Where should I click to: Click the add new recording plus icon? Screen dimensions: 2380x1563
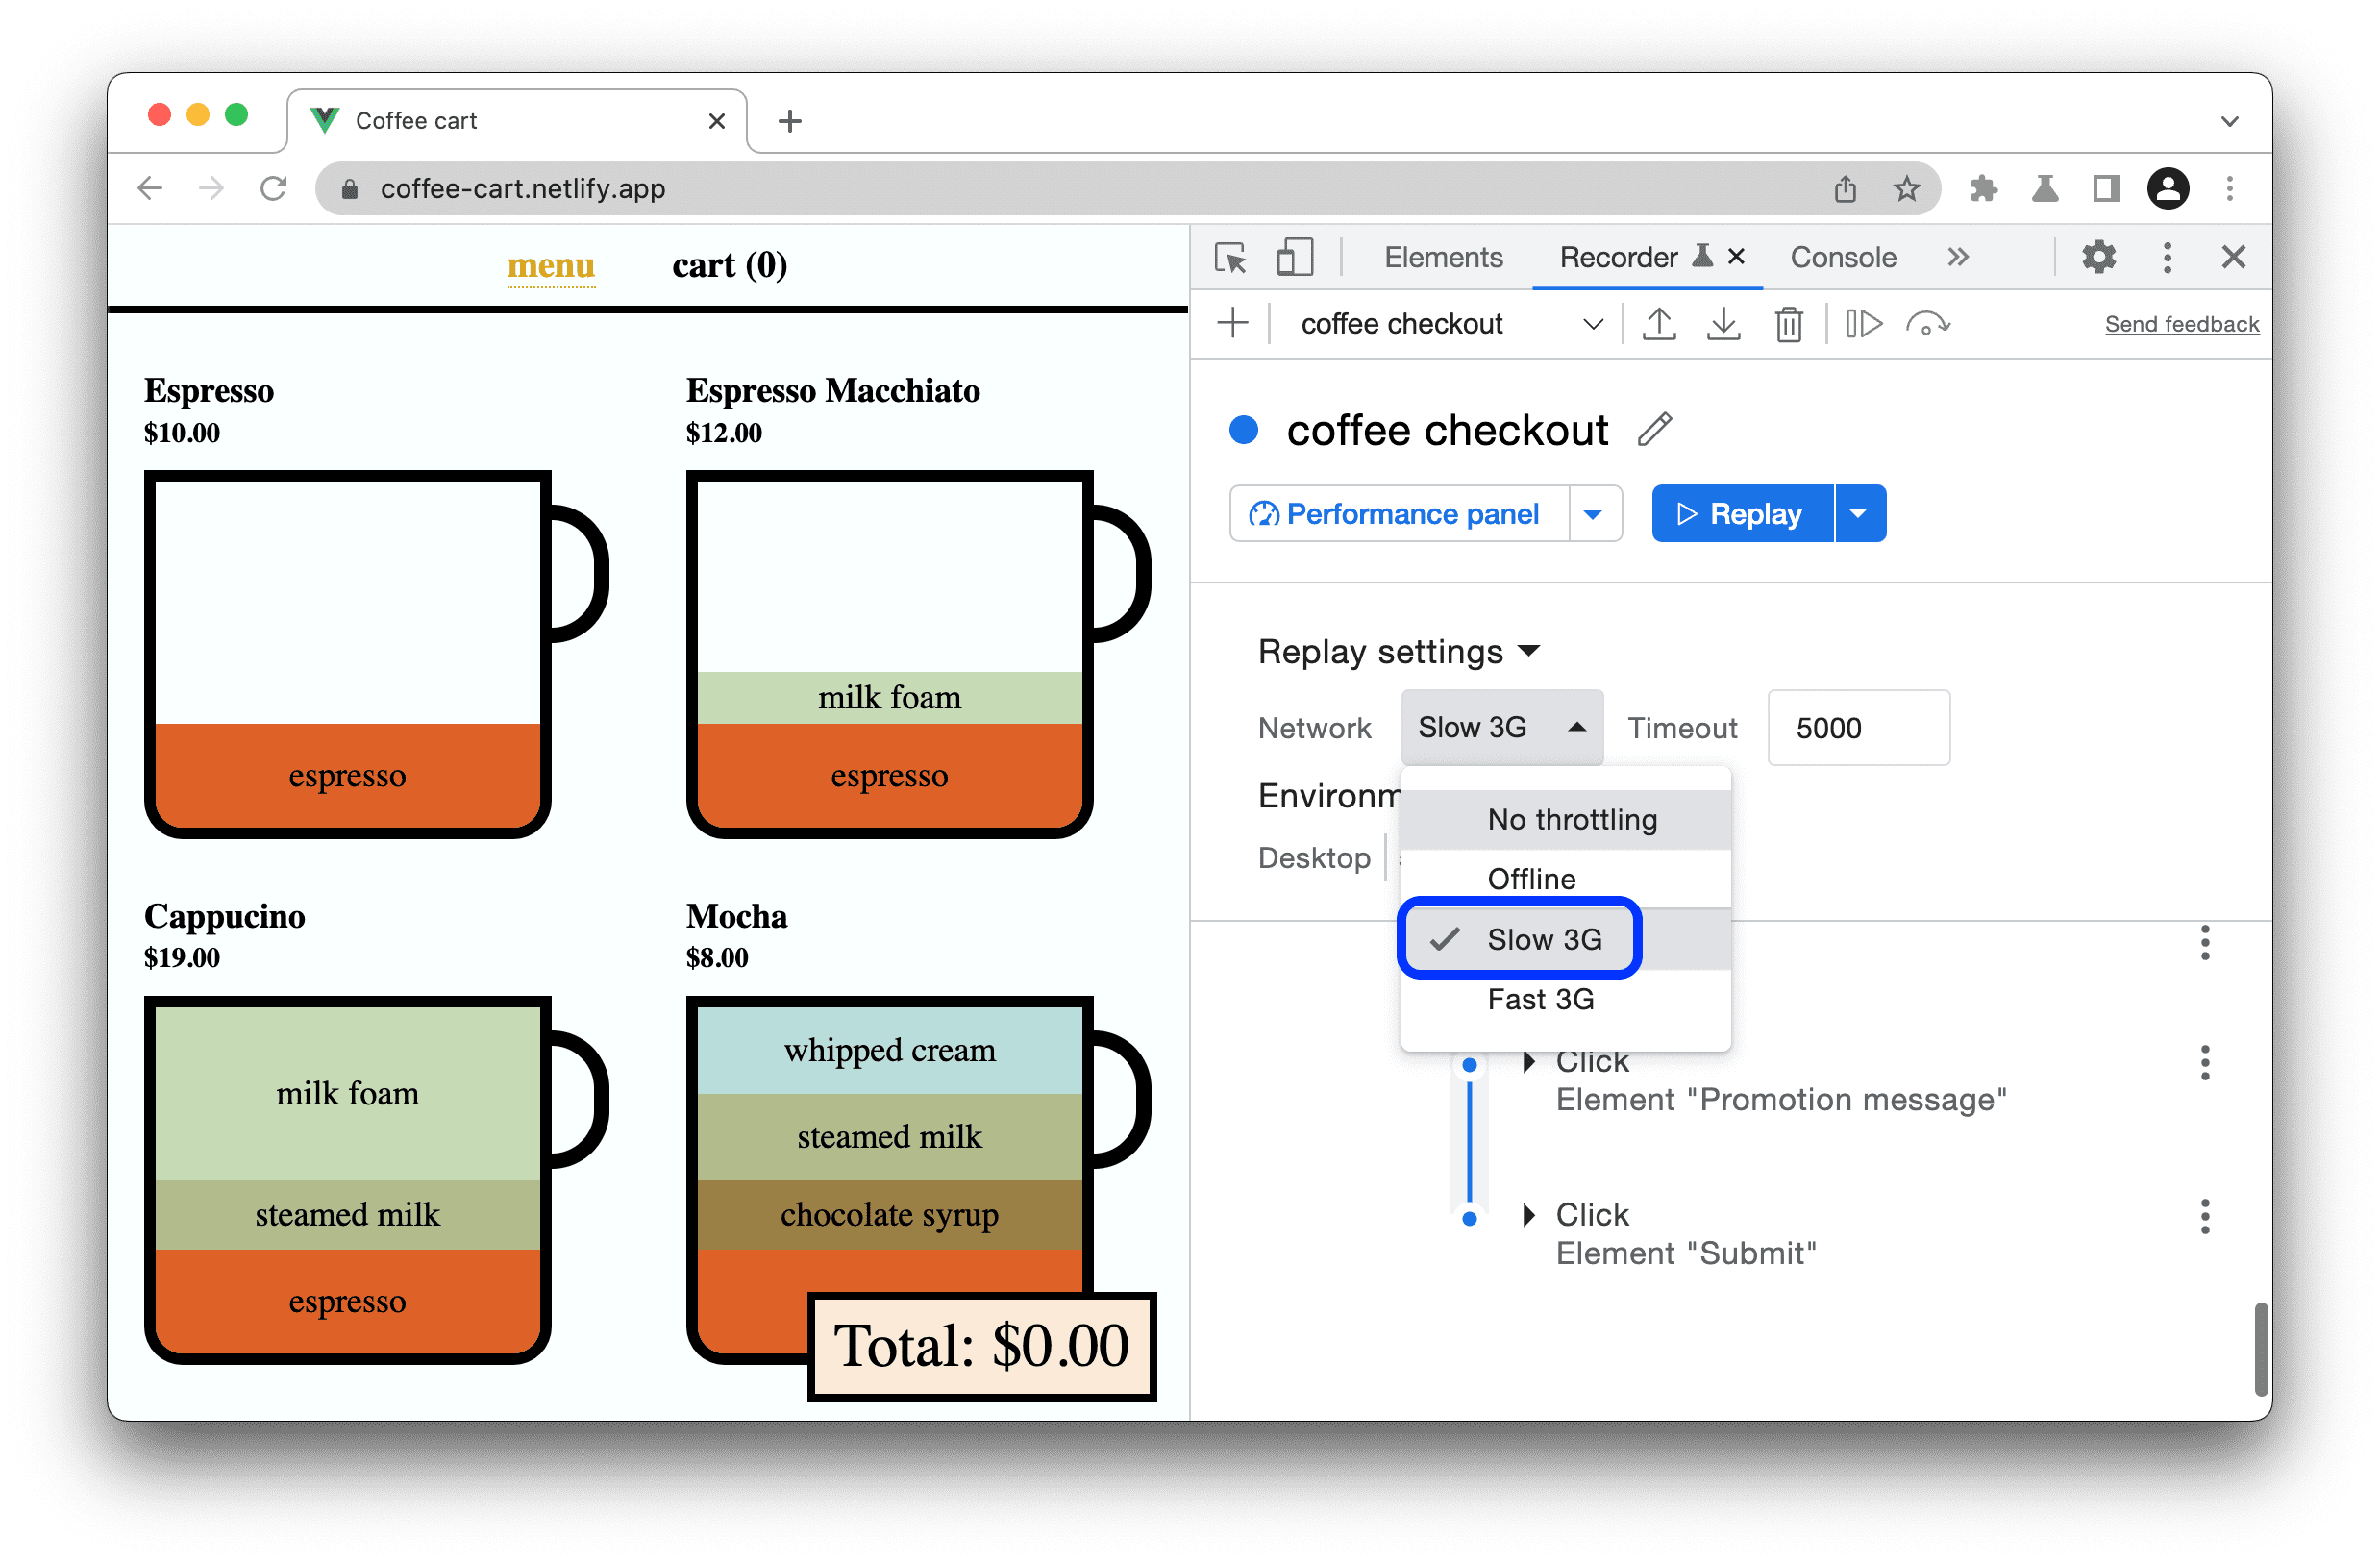[x=1232, y=325]
